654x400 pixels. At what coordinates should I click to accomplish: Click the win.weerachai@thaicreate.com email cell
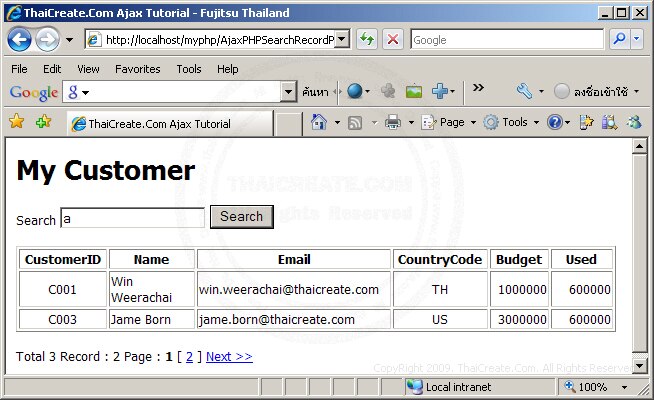pos(294,289)
